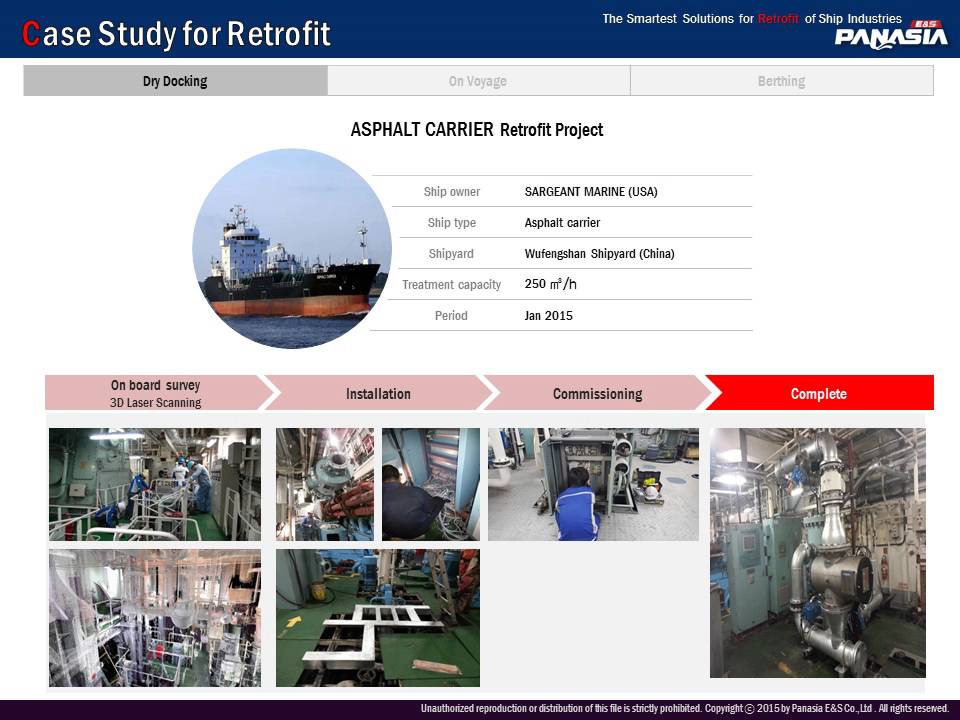Click the 'Ship owner' label
Screen dimensions: 960x720
coord(452,192)
